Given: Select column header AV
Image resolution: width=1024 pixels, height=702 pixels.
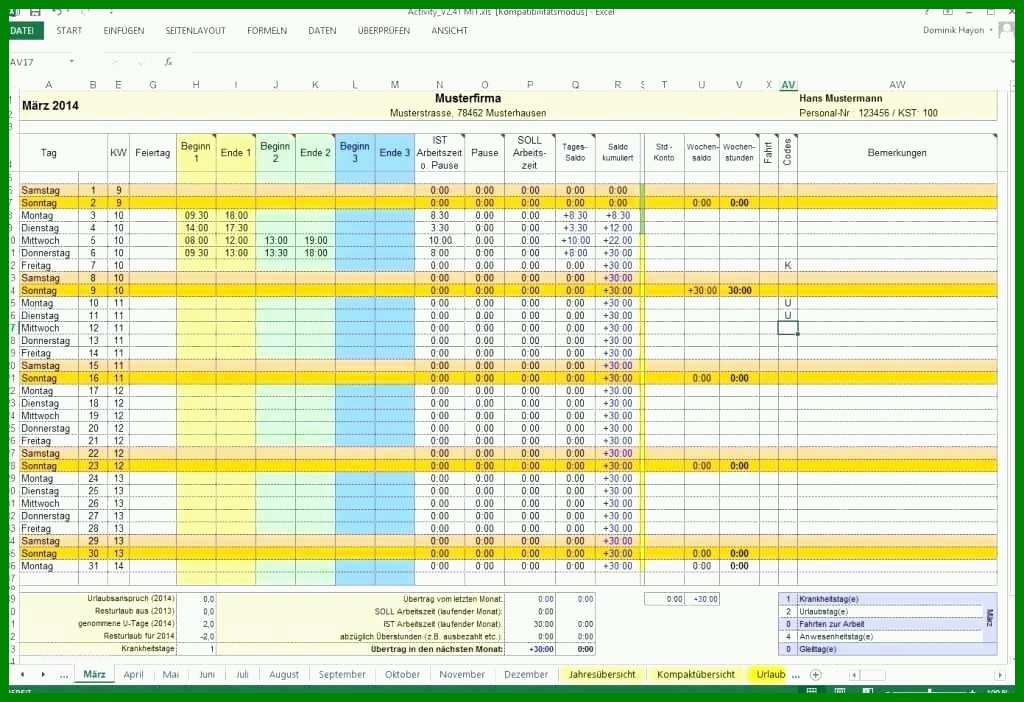Looking at the screenshot, I should point(788,85).
